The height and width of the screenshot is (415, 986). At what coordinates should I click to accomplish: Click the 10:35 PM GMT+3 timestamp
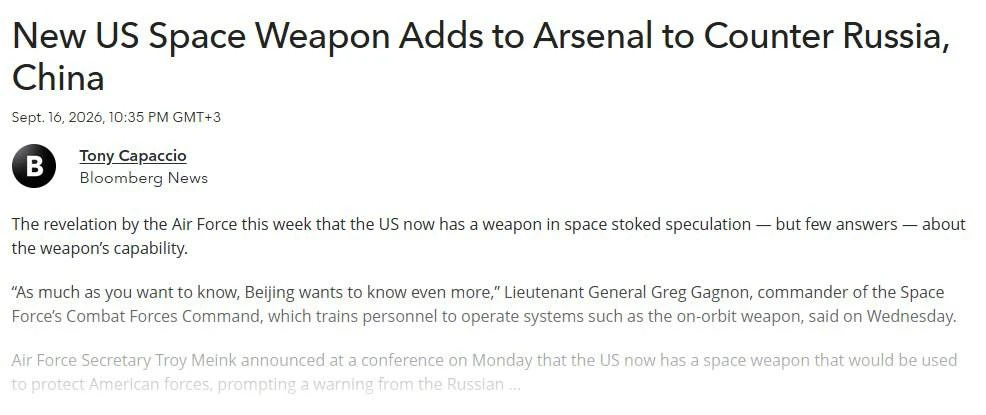click(x=164, y=117)
